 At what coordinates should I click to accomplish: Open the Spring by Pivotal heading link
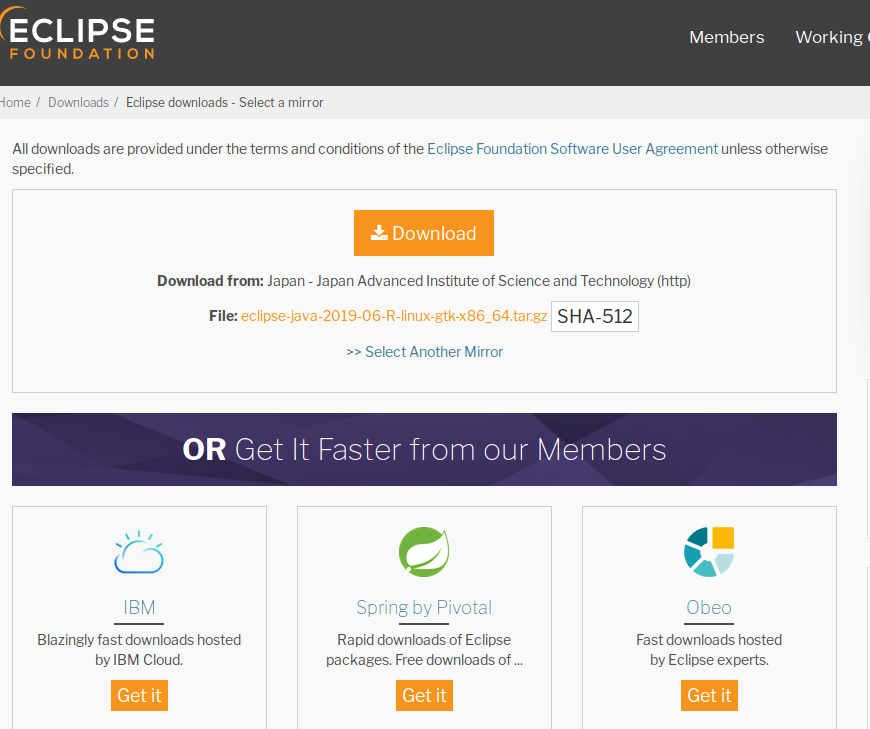(424, 608)
